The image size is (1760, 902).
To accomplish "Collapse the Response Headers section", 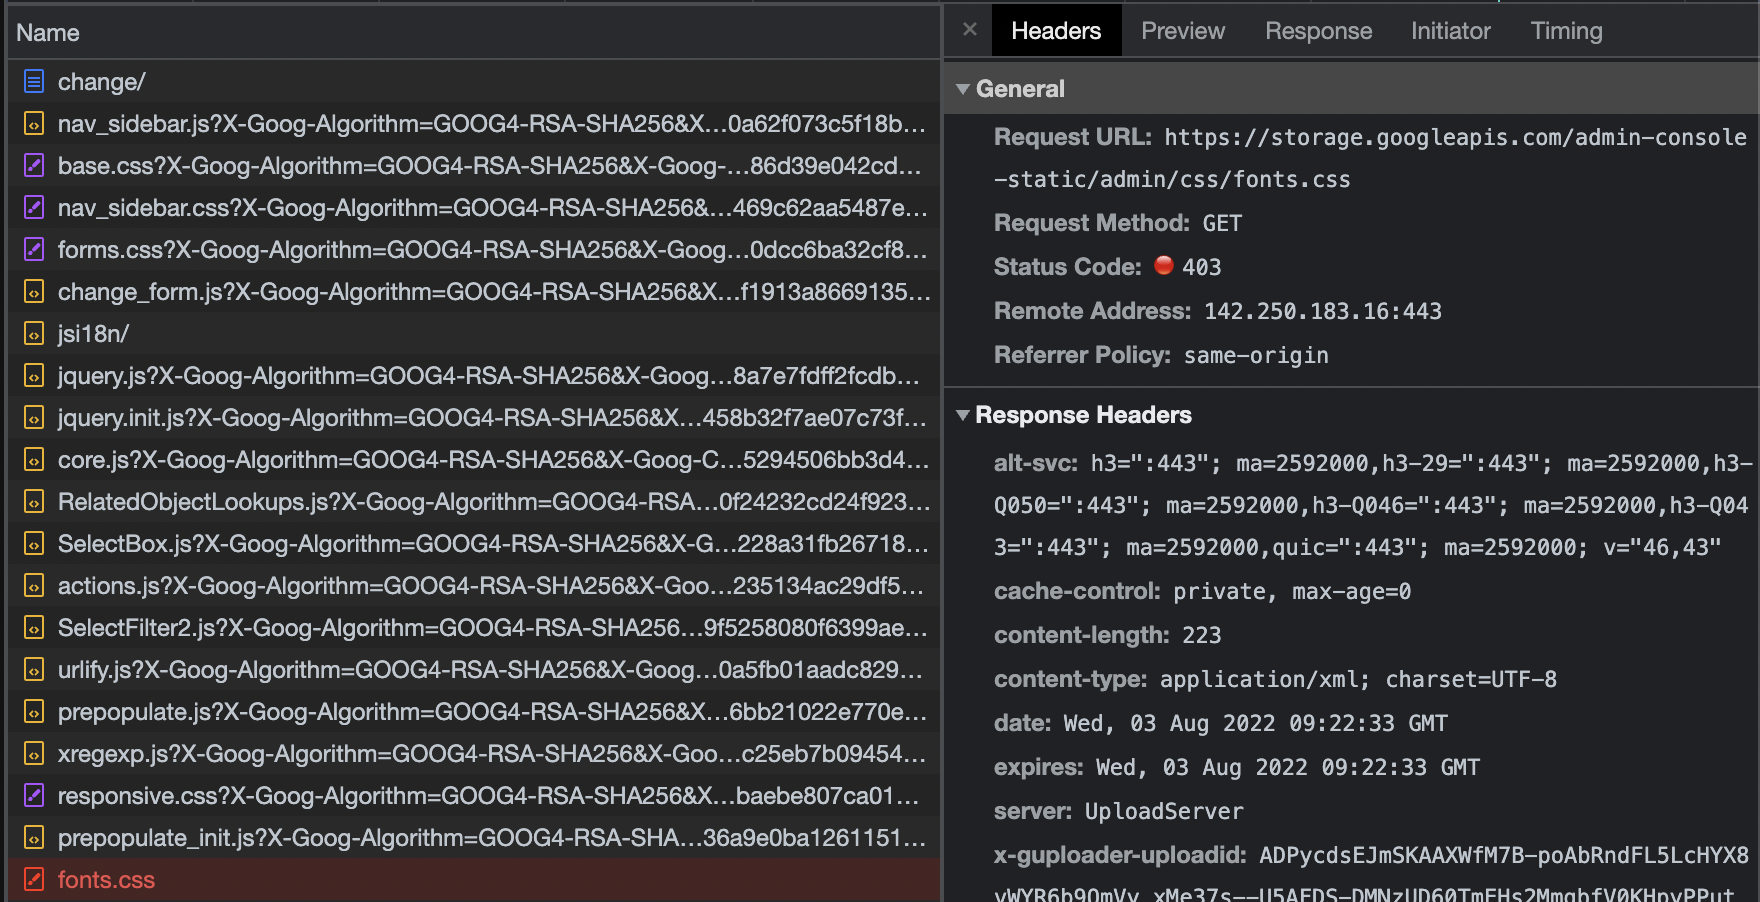I will coord(963,415).
